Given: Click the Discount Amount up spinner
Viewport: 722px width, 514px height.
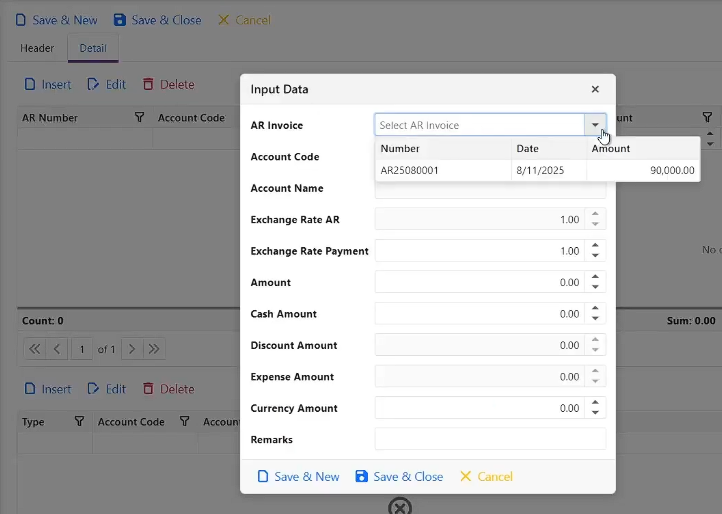Looking at the screenshot, I should [x=595, y=340].
